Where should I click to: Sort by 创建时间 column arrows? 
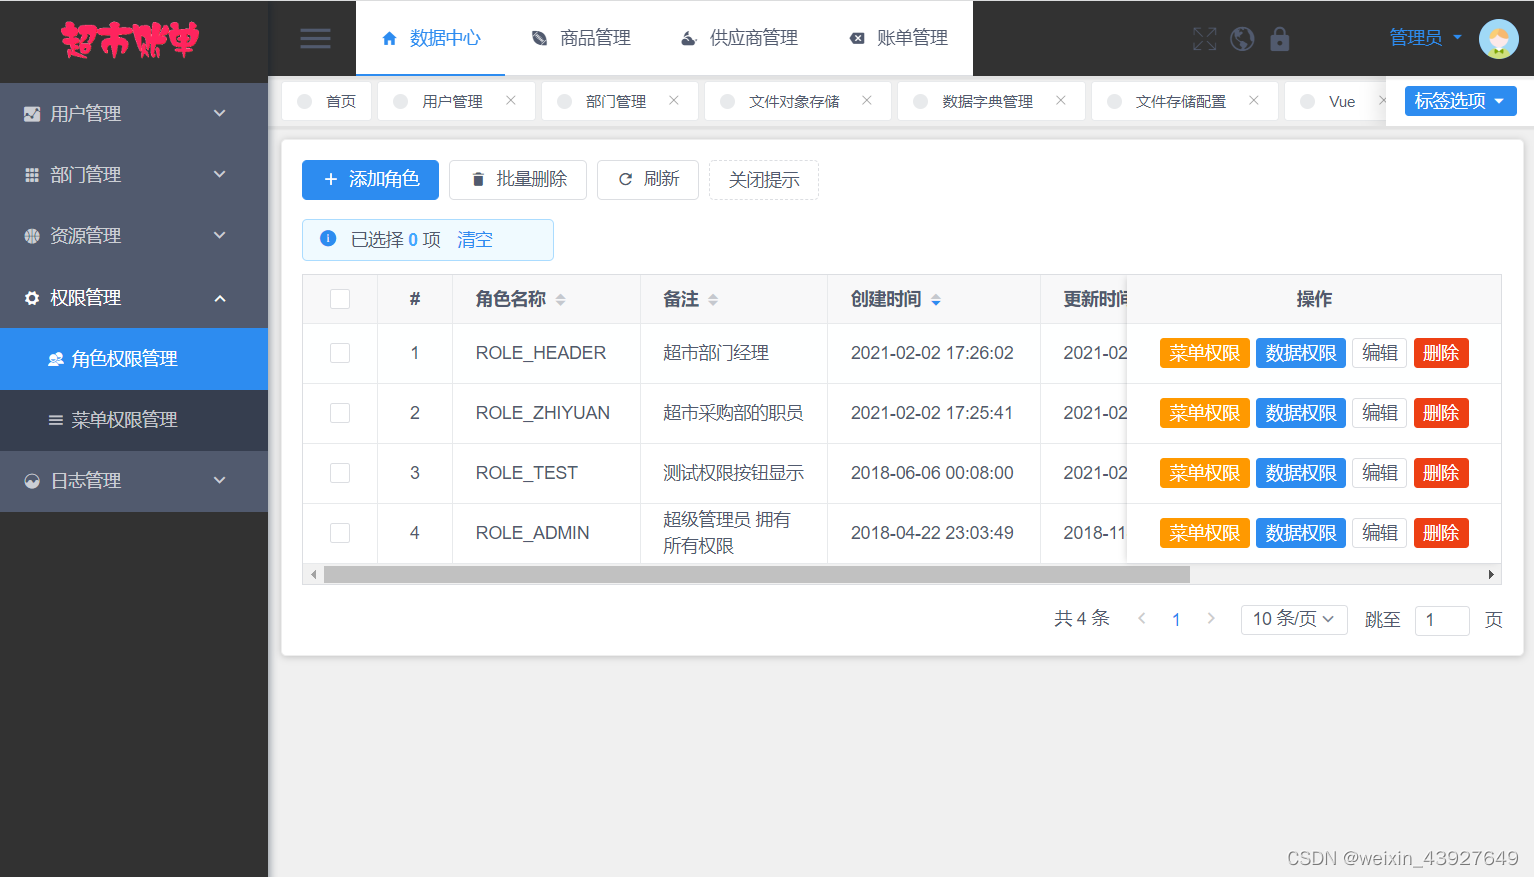click(x=936, y=300)
